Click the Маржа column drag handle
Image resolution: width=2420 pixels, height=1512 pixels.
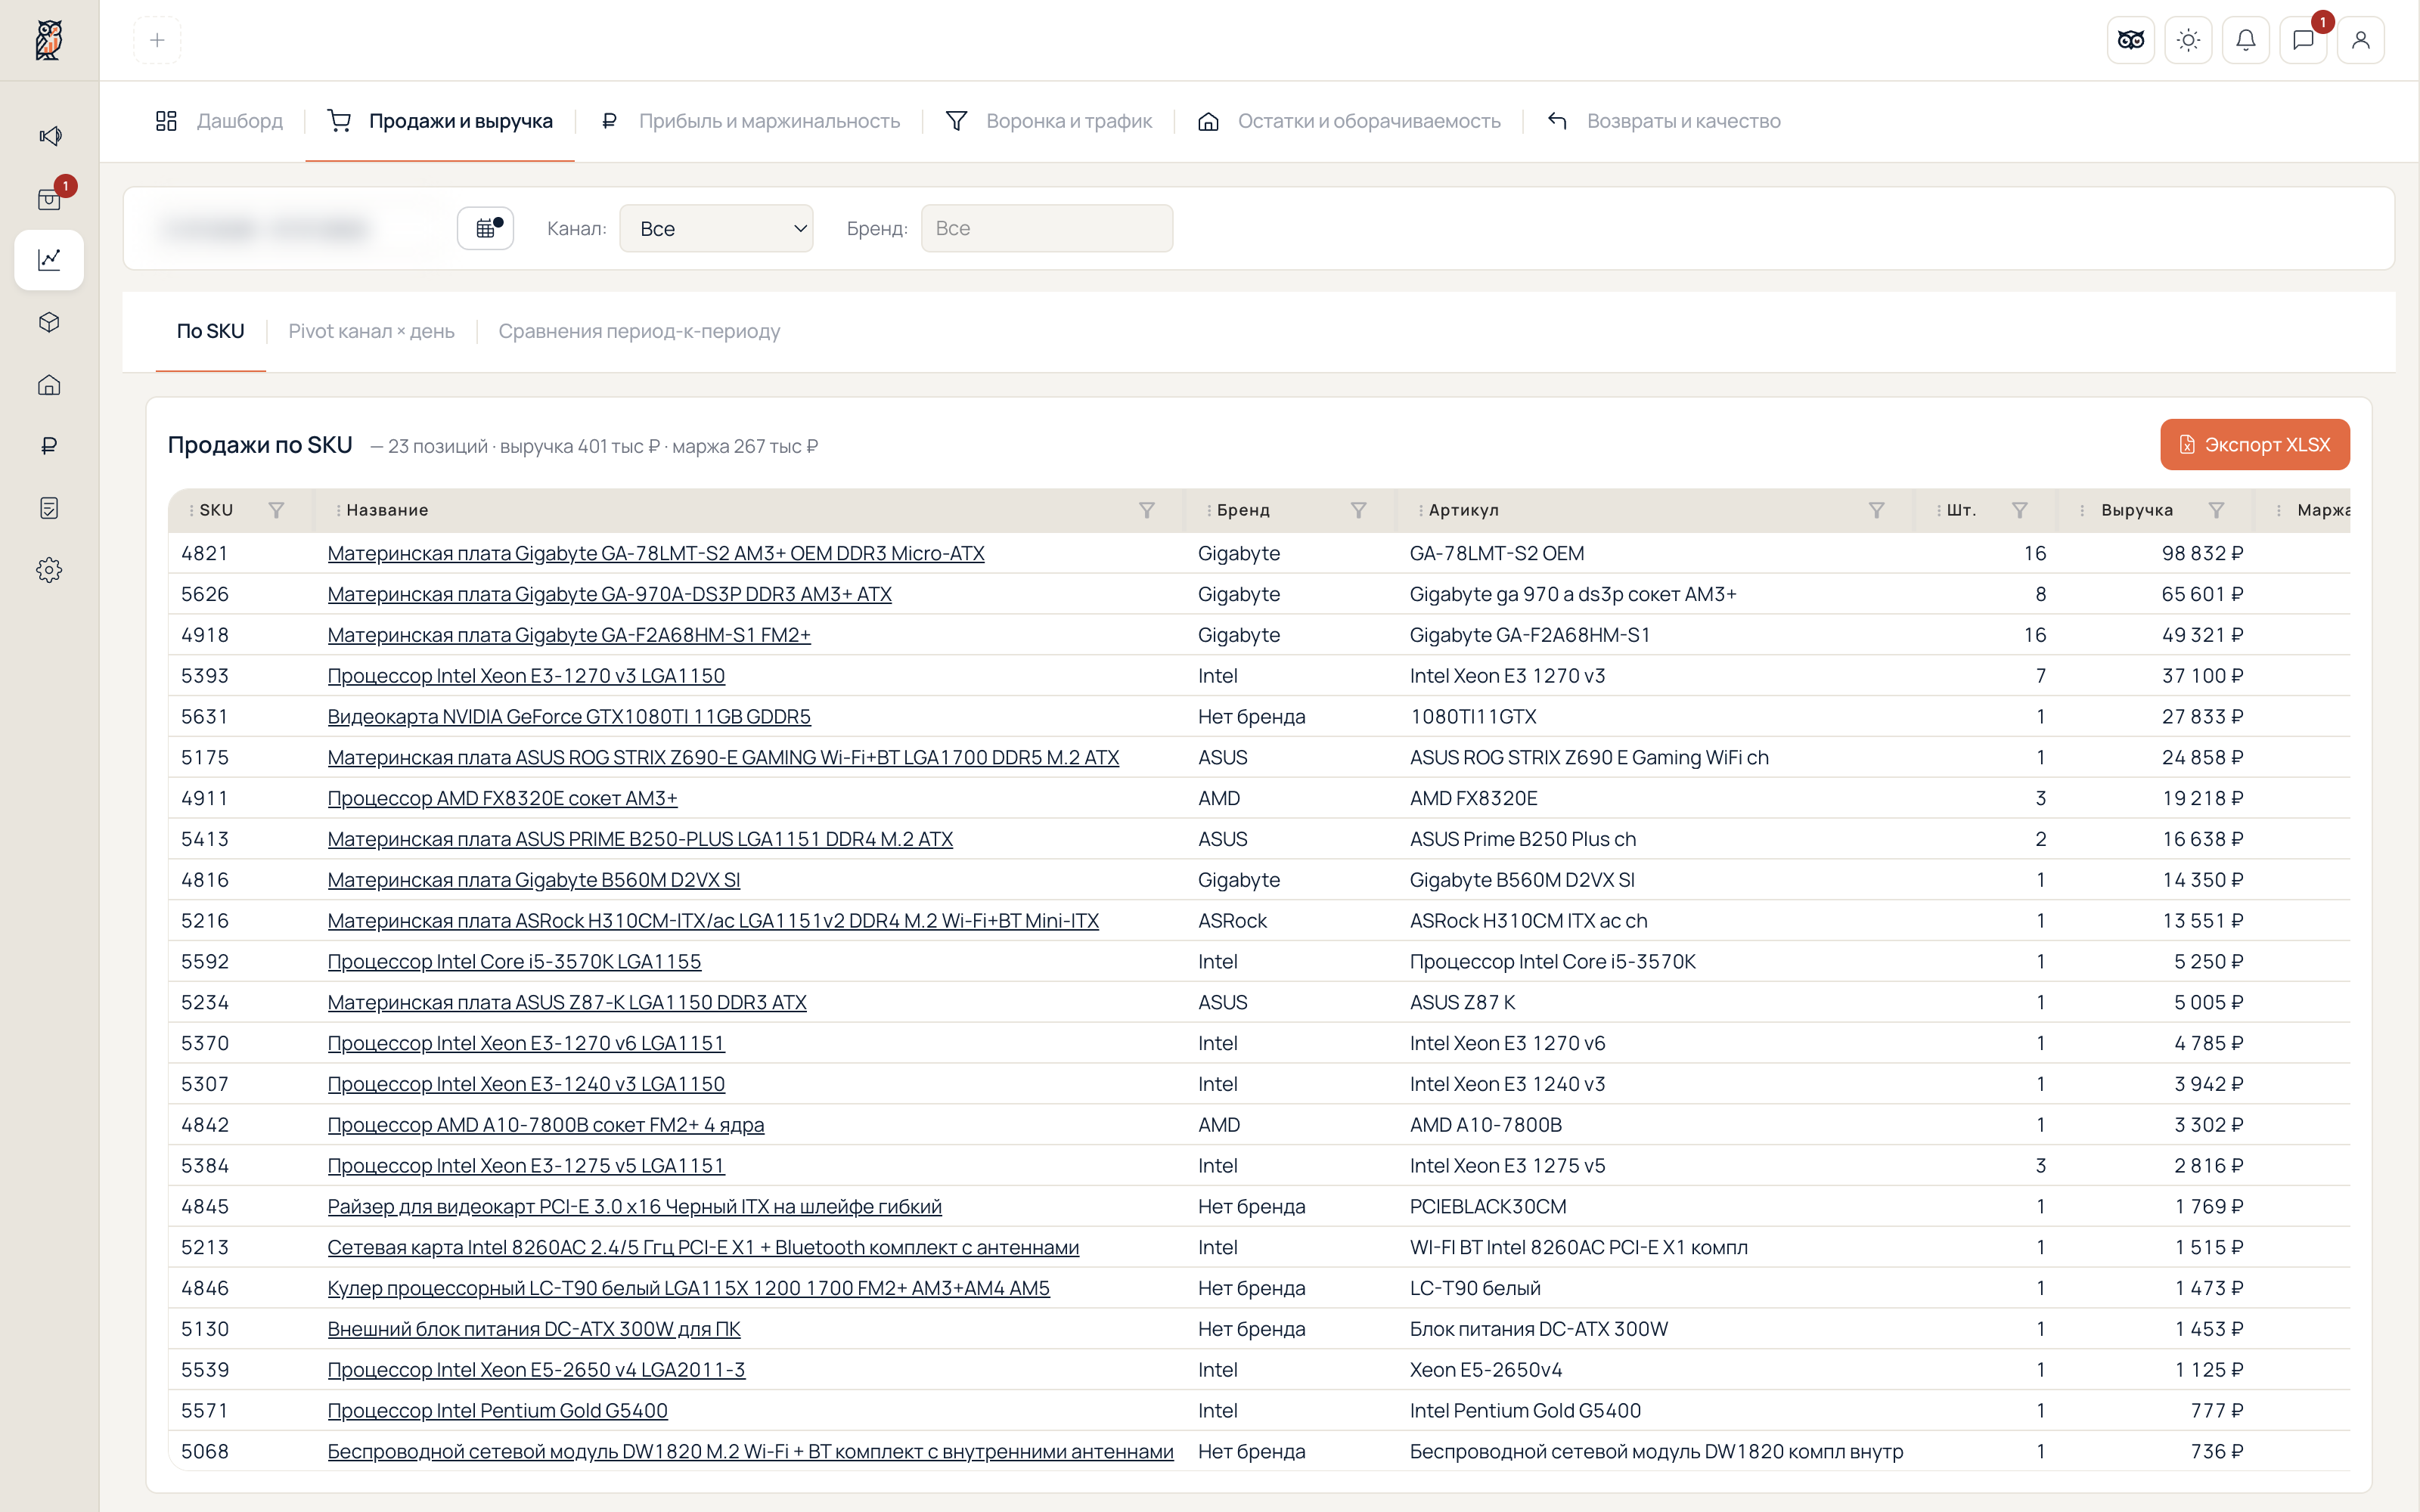click(x=2279, y=510)
